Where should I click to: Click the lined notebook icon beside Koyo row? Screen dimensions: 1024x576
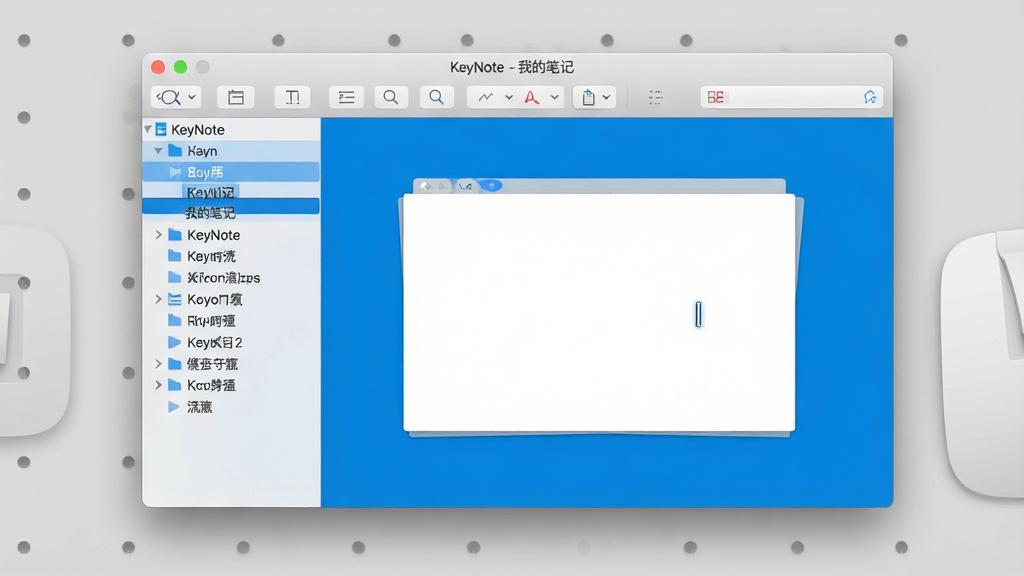[x=174, y=299]
